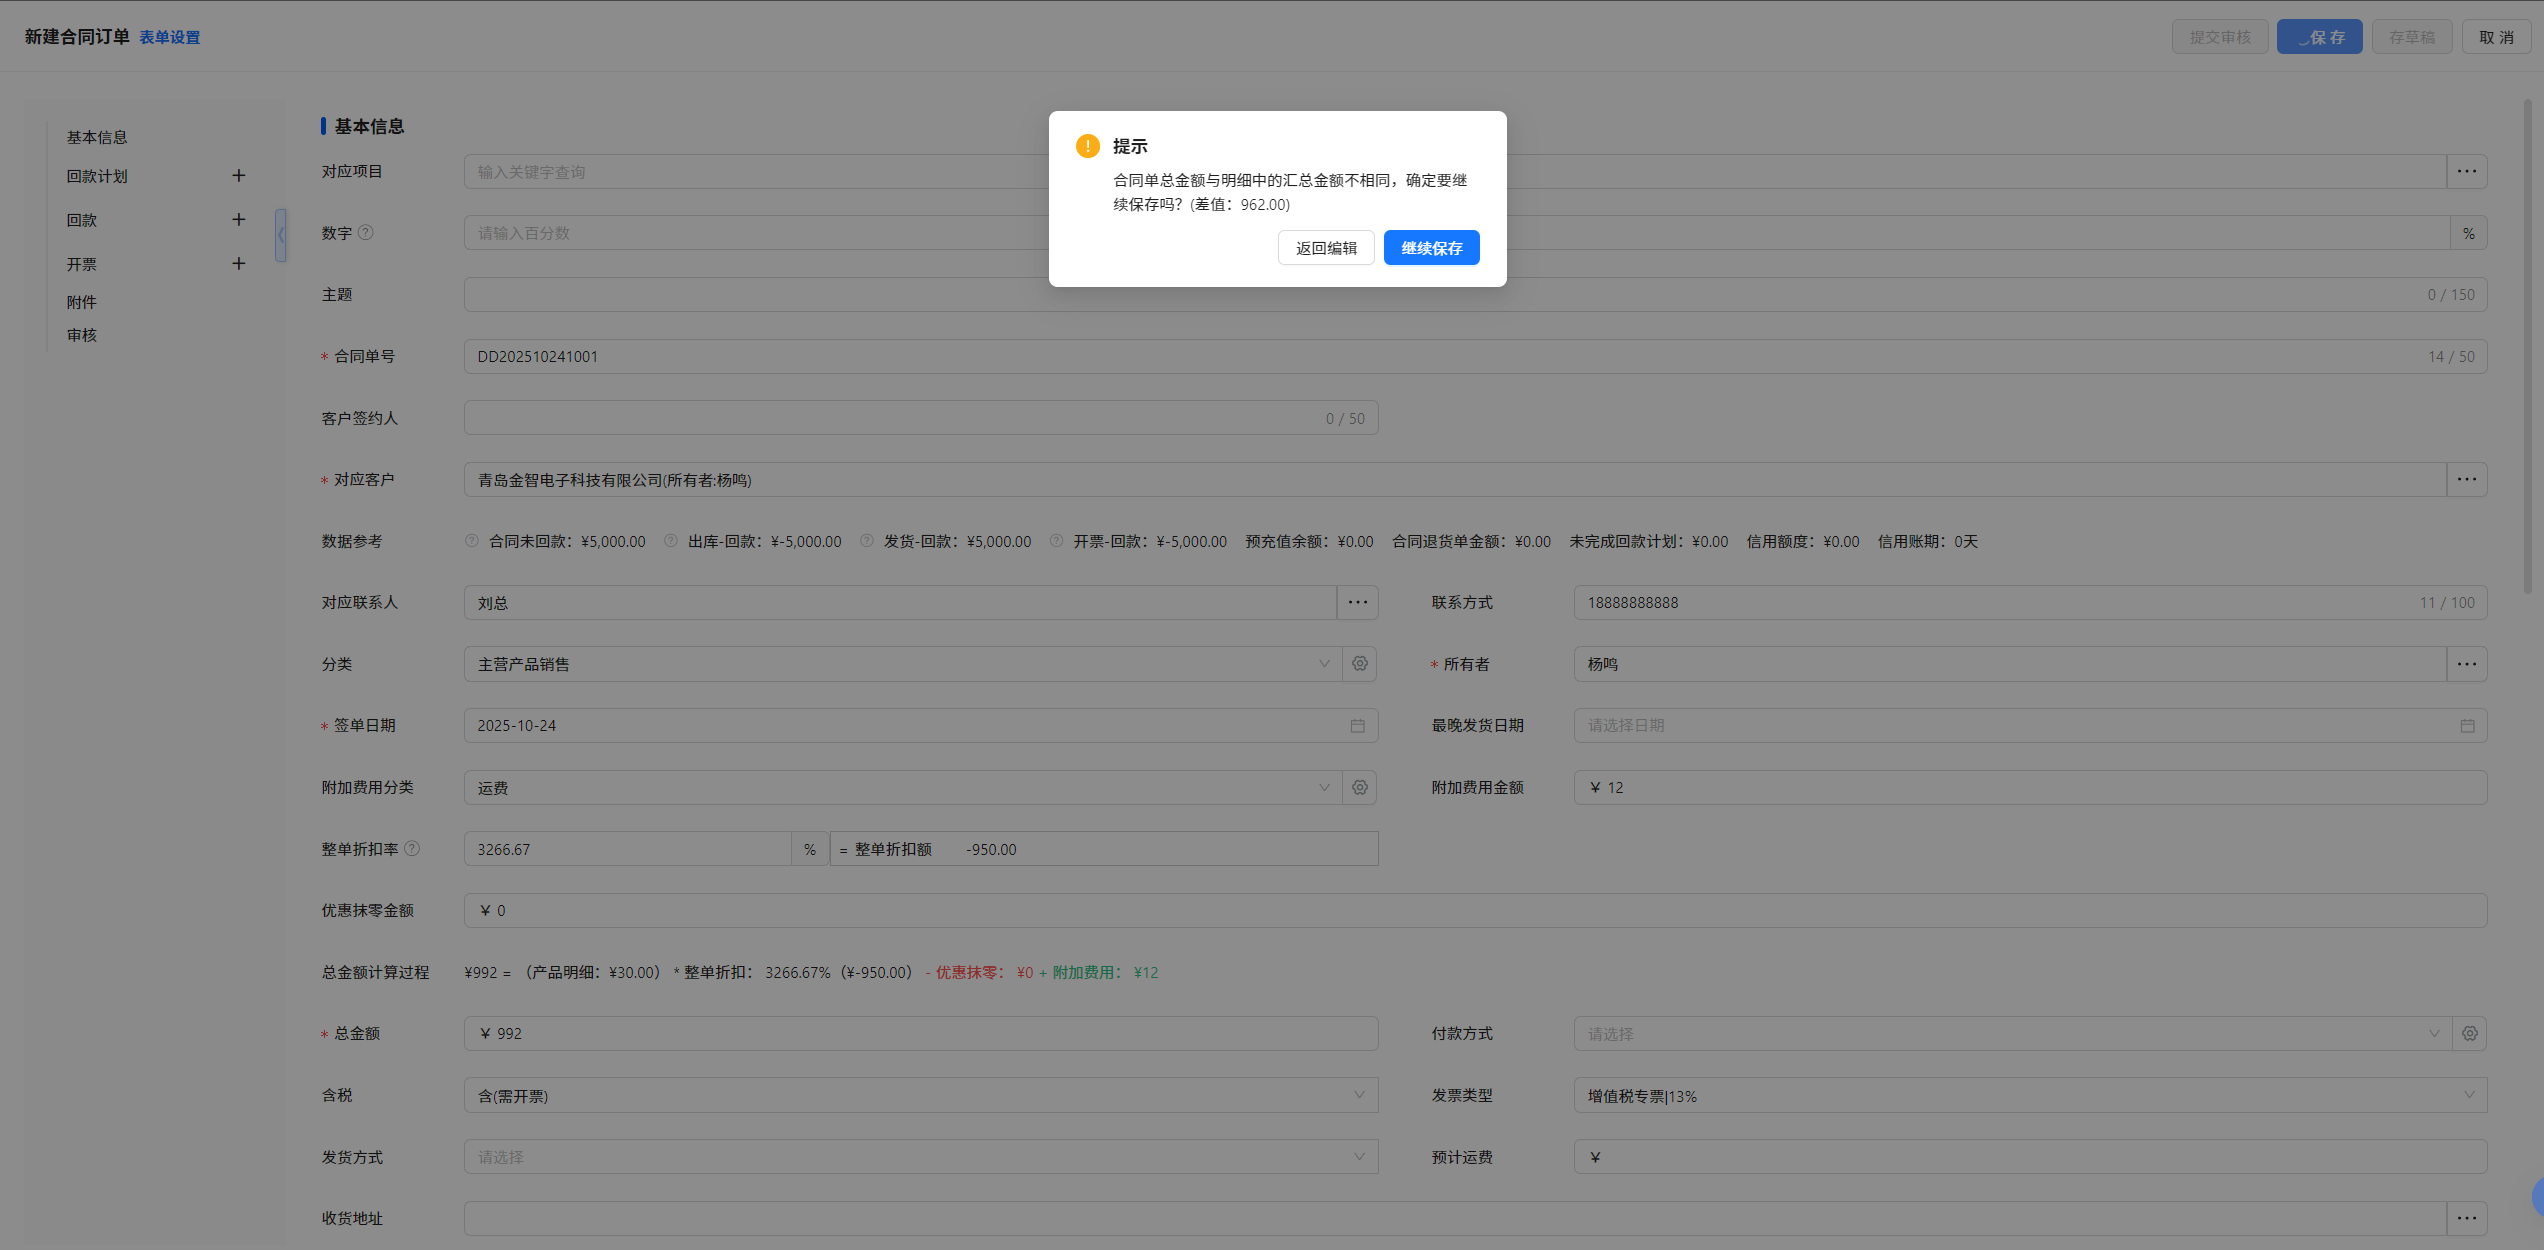Open the 表单设置 link

pyautogui.click(x=169, y=37)
